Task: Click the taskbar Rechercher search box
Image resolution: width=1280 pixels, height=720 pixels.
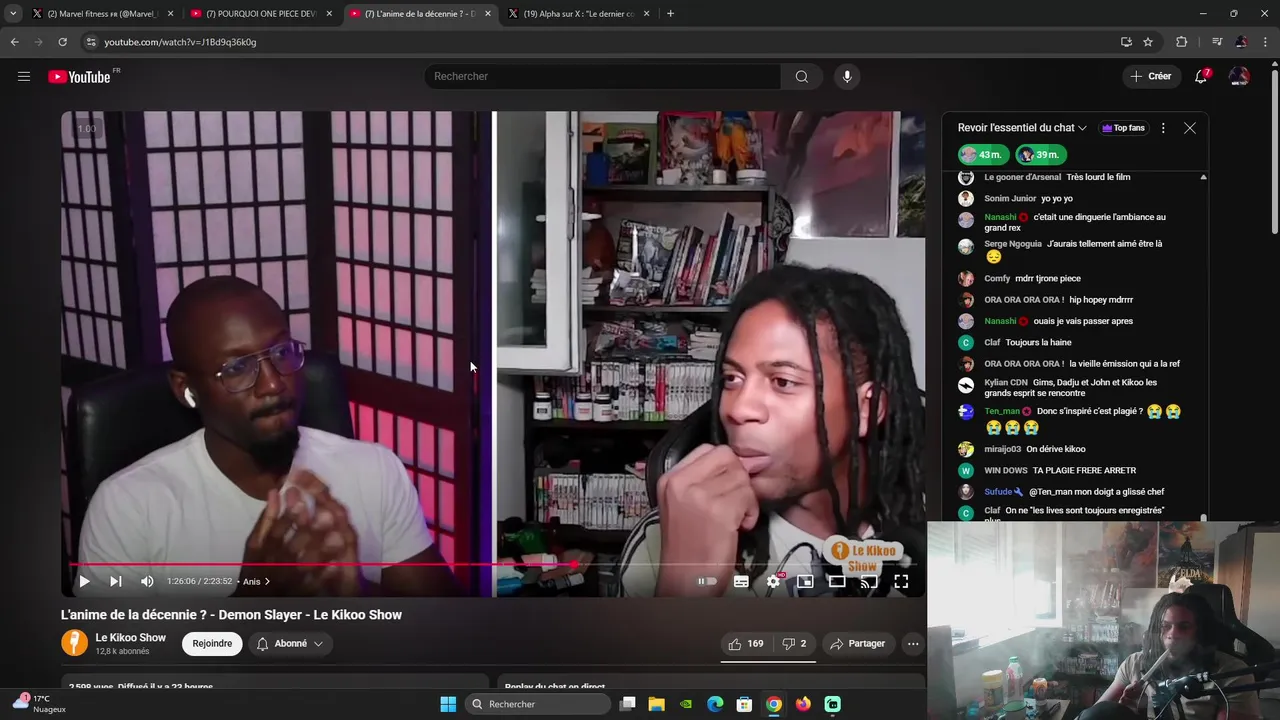Action: click(538, 704)
